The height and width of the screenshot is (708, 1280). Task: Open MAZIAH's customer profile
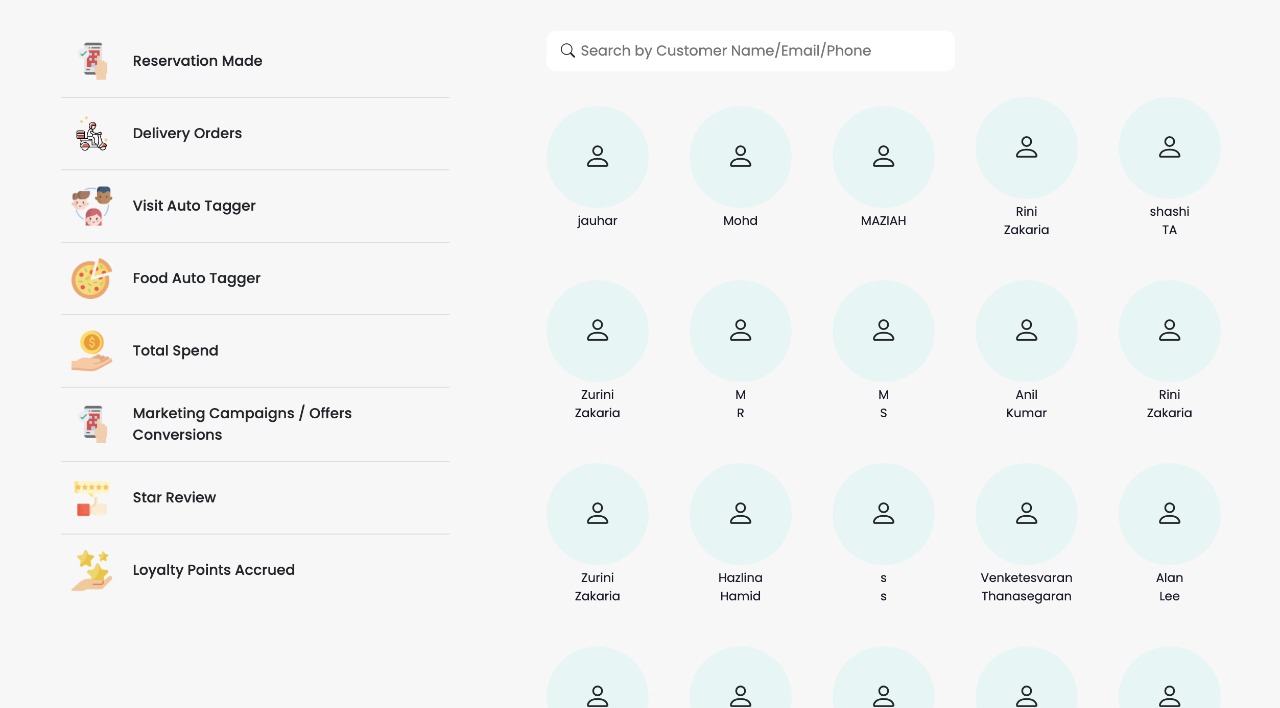pos(883,157)
